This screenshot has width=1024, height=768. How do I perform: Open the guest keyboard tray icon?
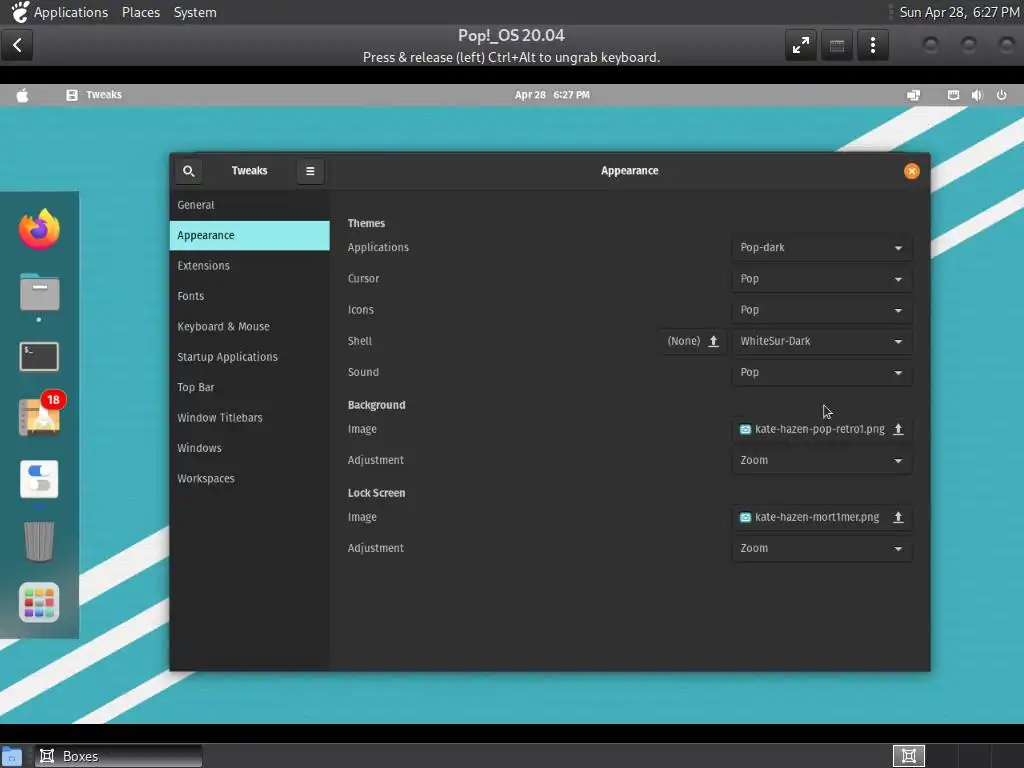tap(953, 95)
